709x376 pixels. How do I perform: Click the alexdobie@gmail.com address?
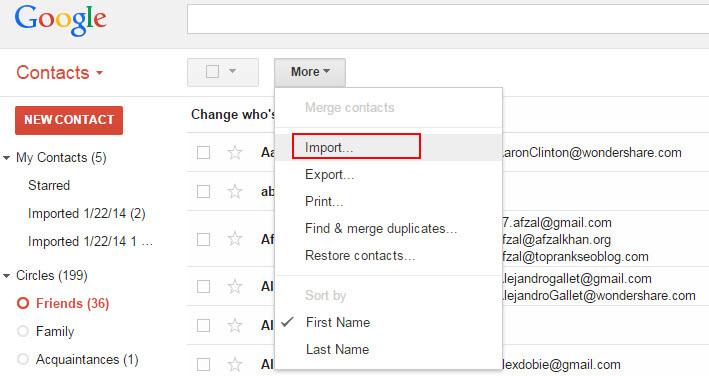point(561,364)
